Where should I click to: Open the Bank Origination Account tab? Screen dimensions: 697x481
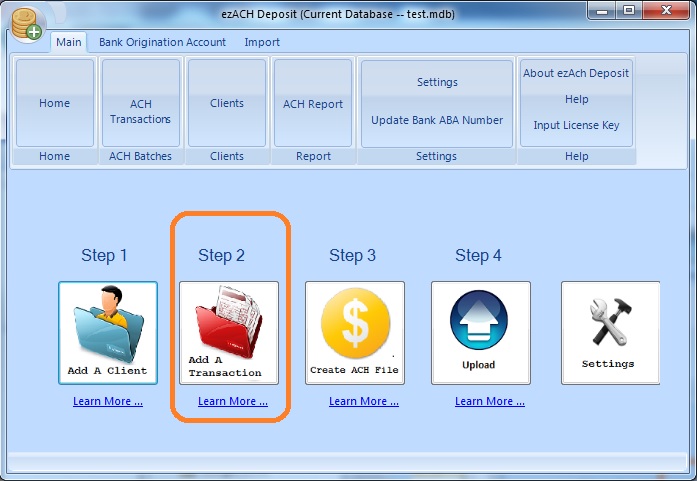coord(162,43)
